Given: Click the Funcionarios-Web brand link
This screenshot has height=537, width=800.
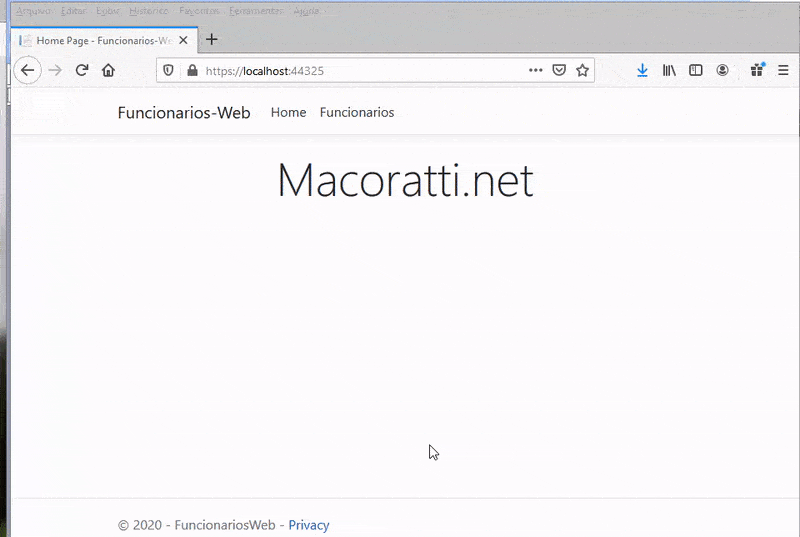Looking at the screenshot, I should point(184,112).
